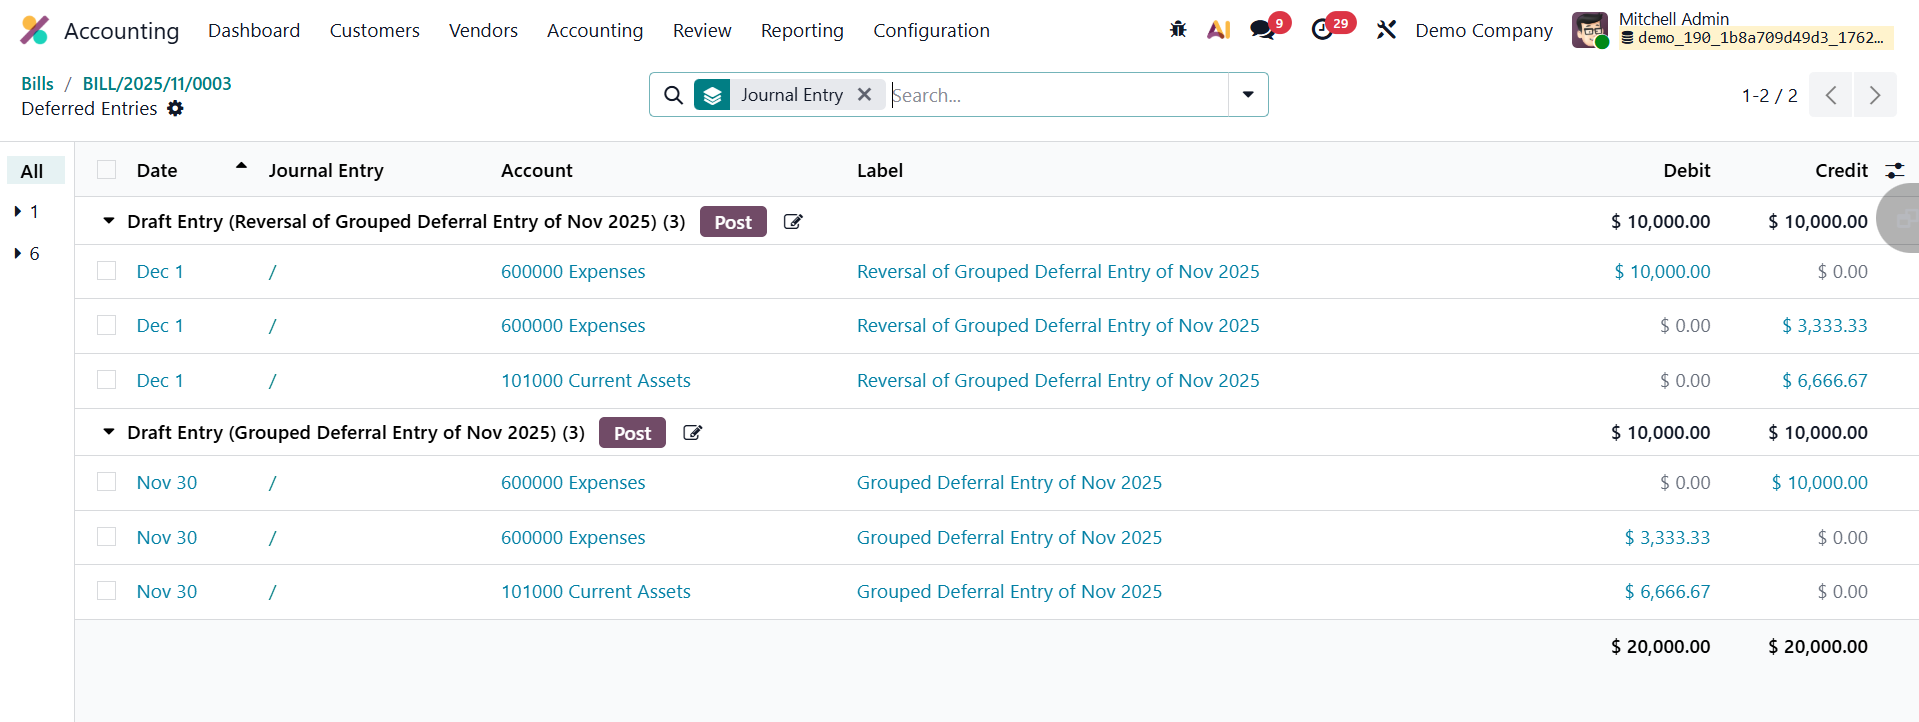Image resolution: width=1919 pixels, height=722 pixels.
Task: Check the Dec 1 $10,000.00 debit row
Action: (x=107, y=271)
